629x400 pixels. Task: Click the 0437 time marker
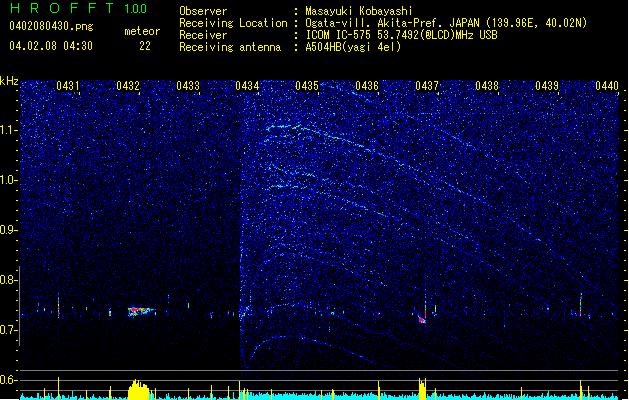pos(427,86)
